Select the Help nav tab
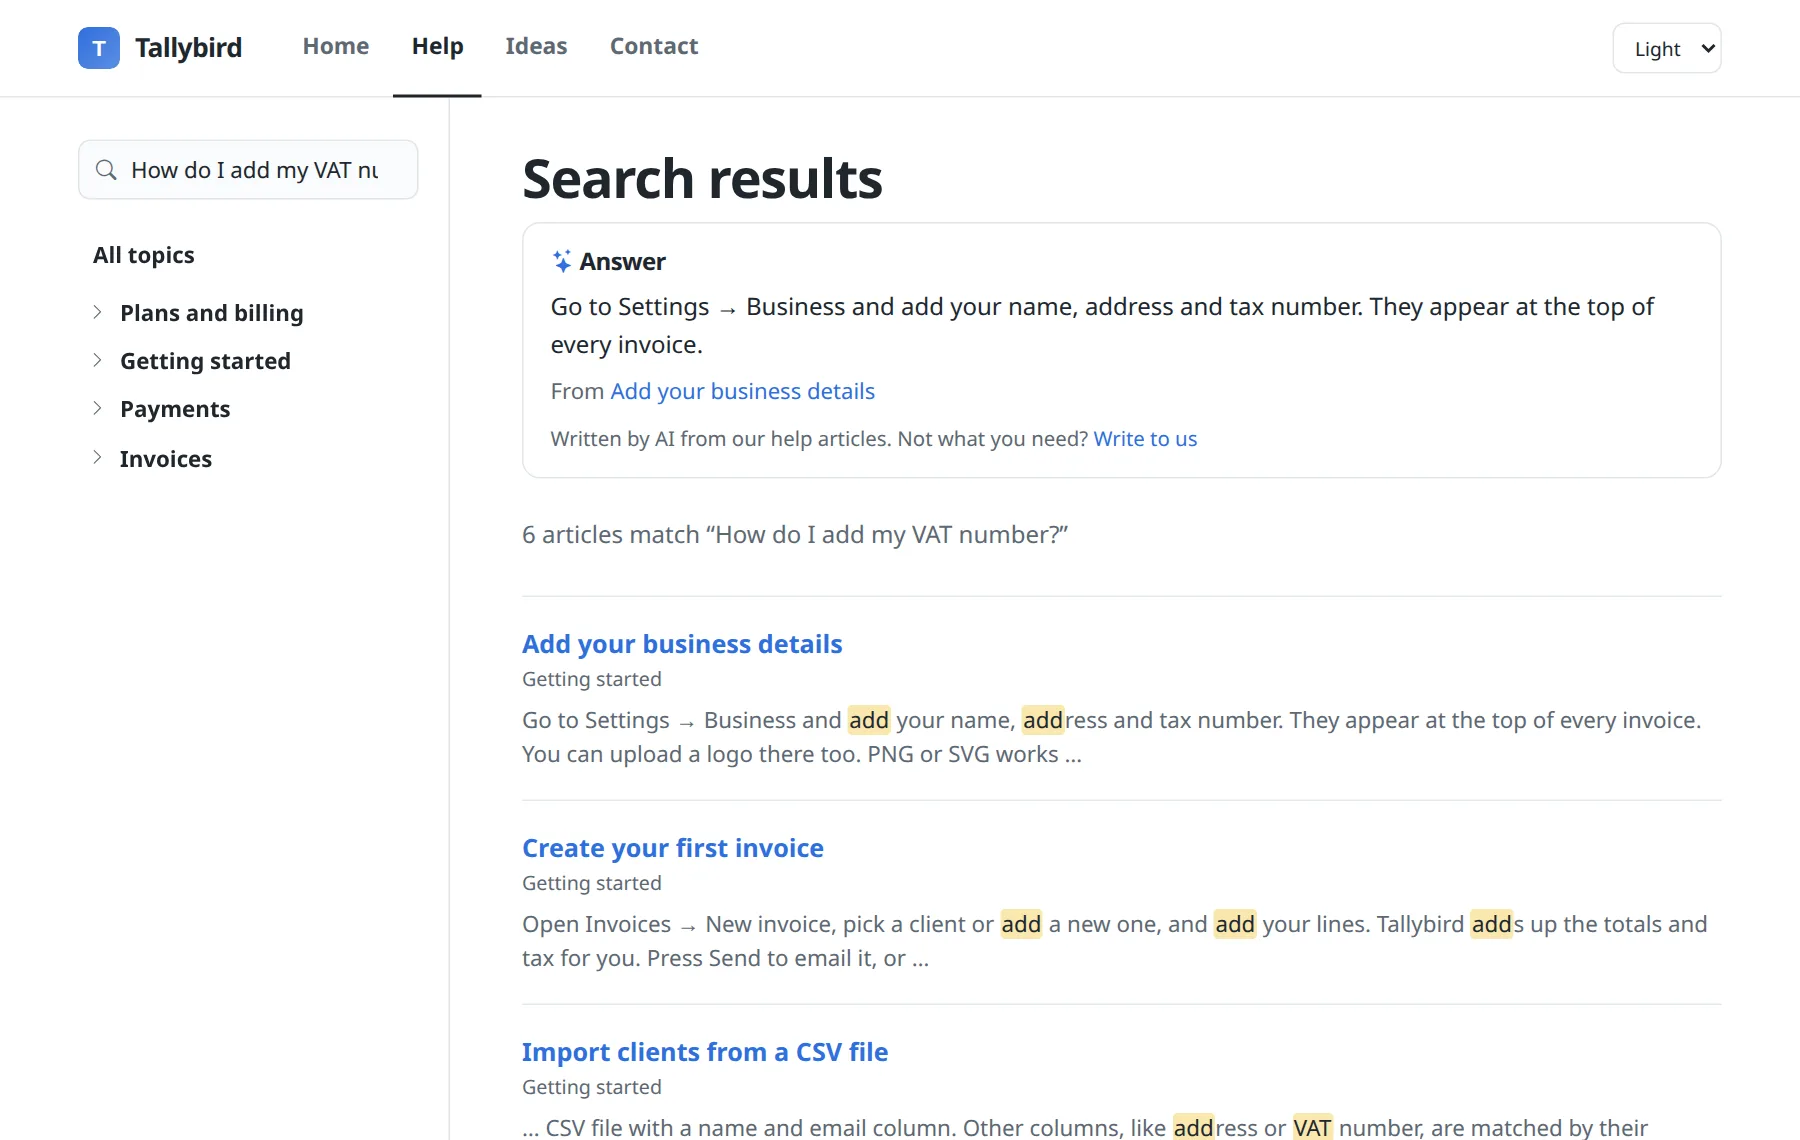1800x1140 pixels. [437, 47]
